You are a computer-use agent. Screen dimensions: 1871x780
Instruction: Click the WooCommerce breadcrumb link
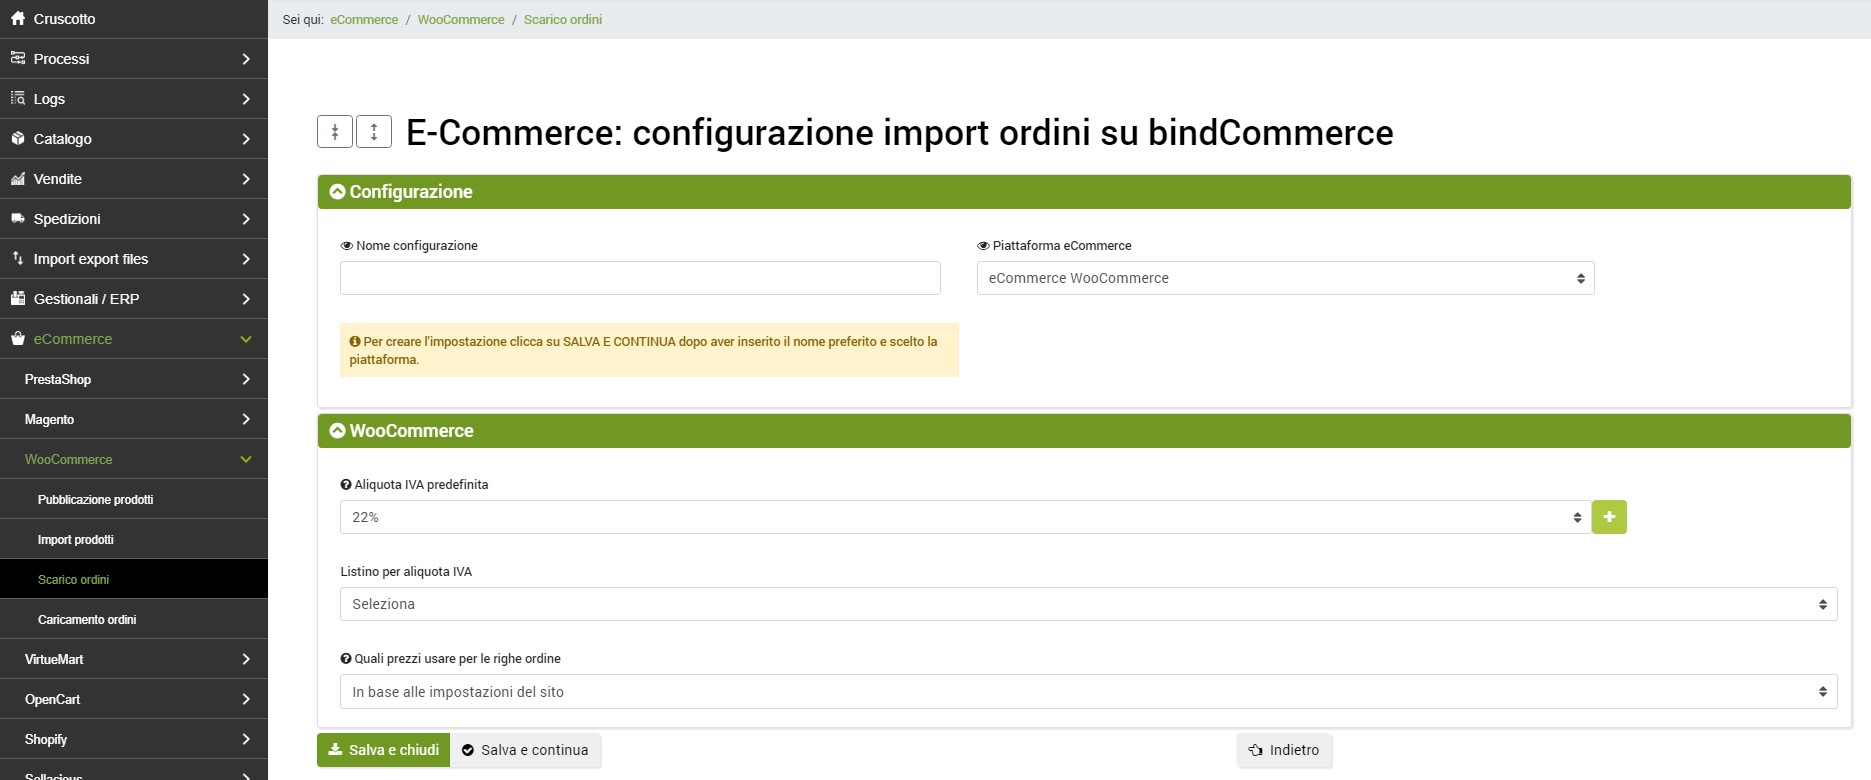coord(461,20)
